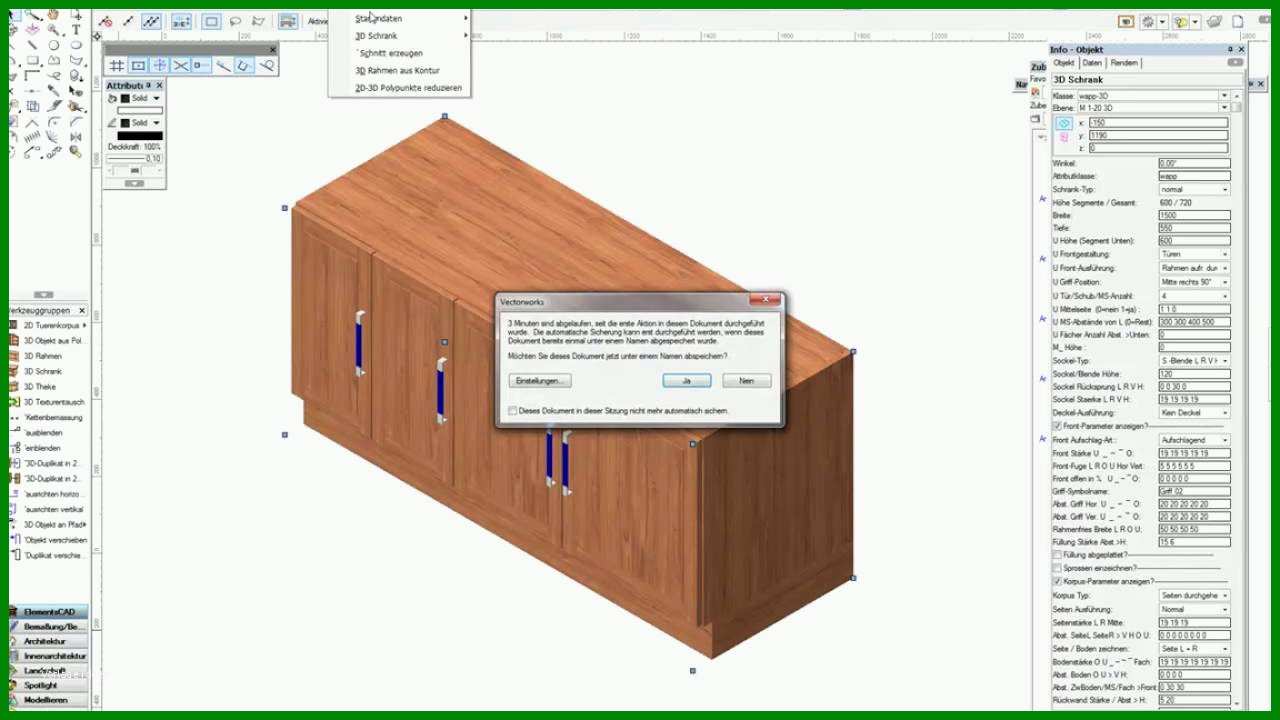The height and width of the screenshot is (720, 1280).
Task: Toggle 'Sprossen einzeichnen?' checkbox
Action: (1057, 567)
